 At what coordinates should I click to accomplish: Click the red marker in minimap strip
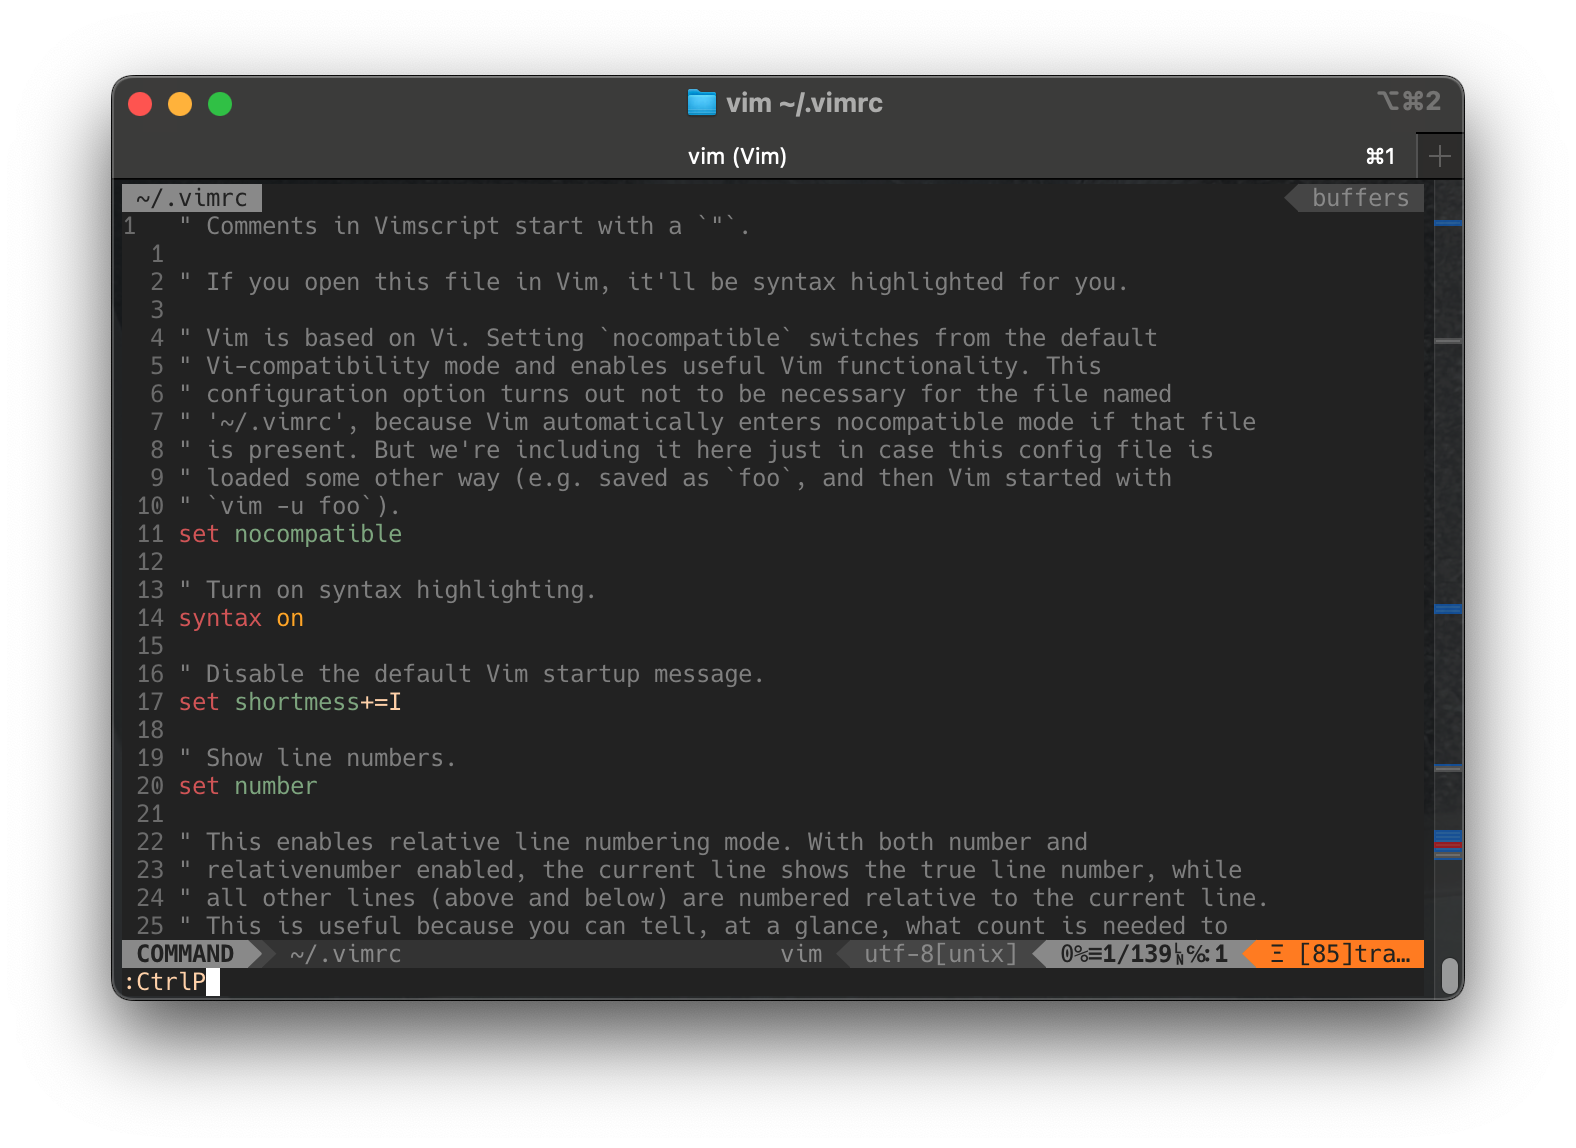point(1448,845)
